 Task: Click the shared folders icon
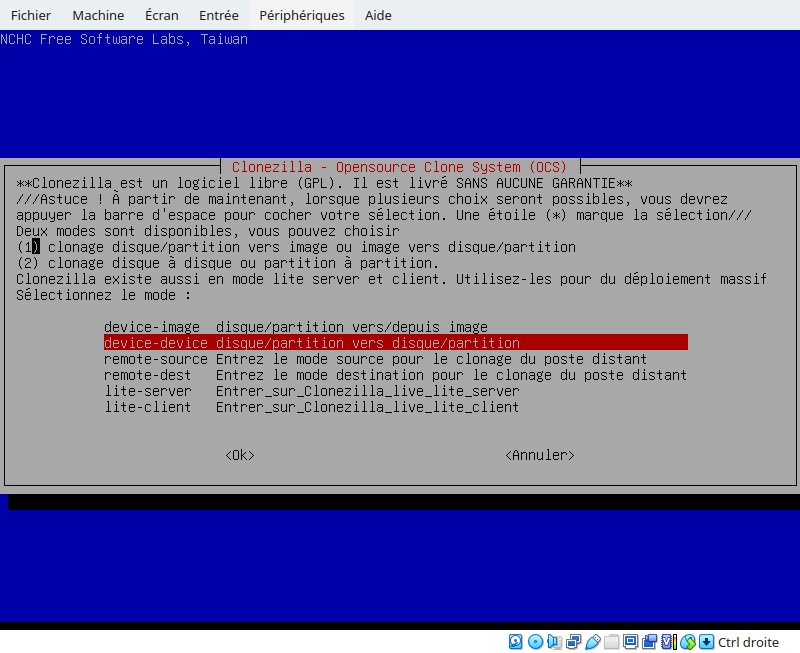(611, 642)
